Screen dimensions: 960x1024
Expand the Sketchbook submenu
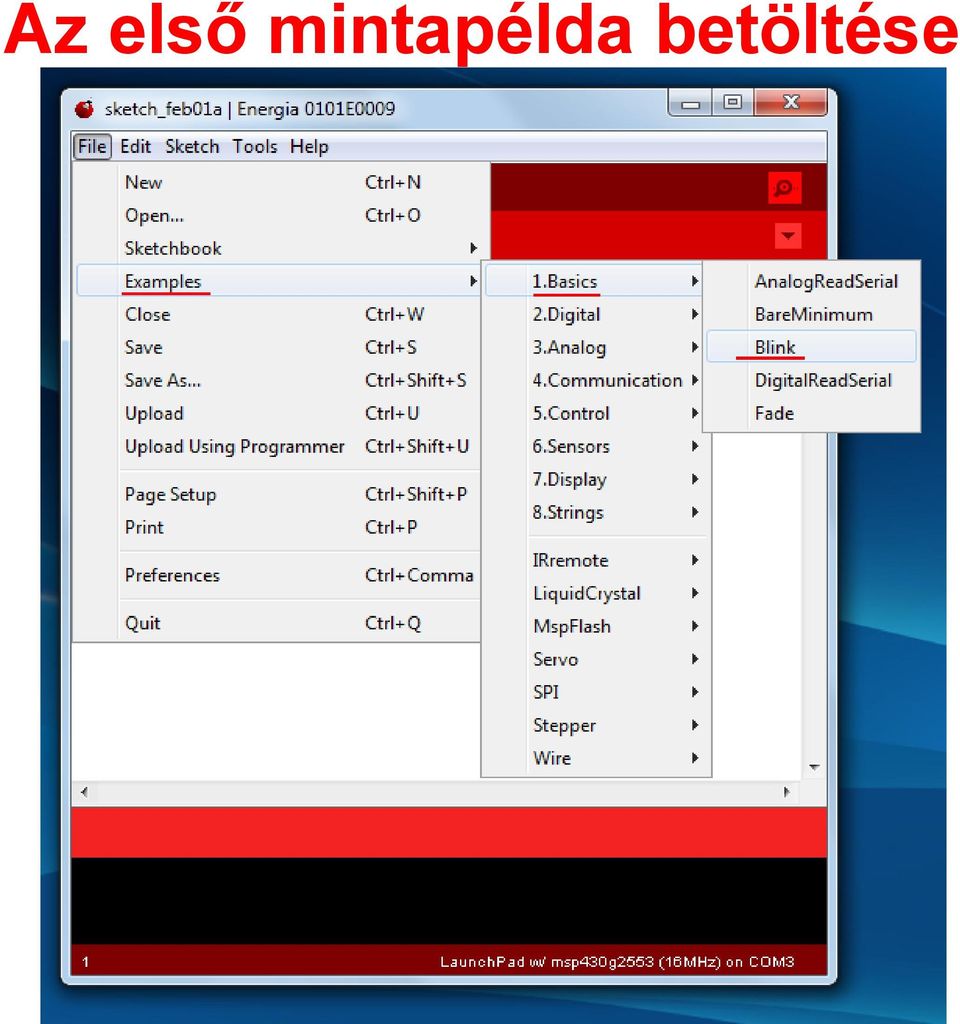point(278,248)
